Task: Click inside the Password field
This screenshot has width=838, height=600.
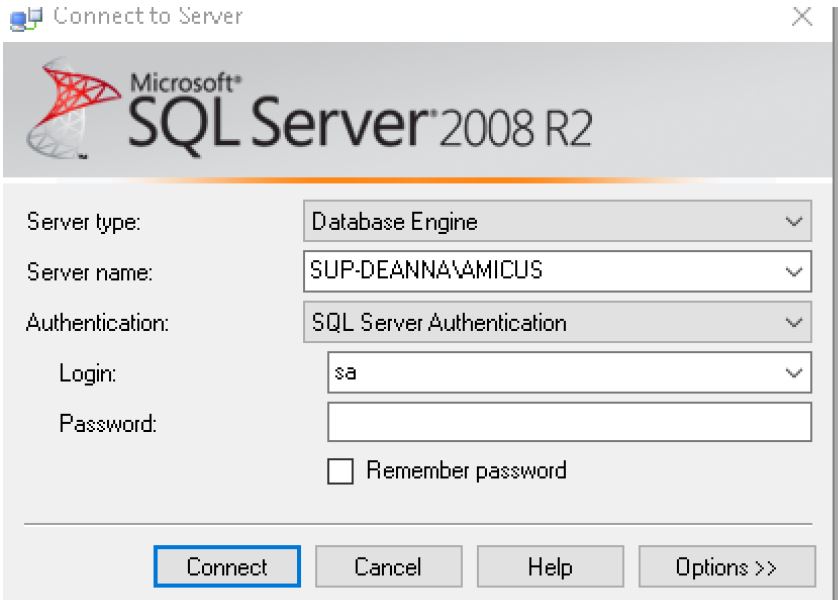Action: coord(569,422)
